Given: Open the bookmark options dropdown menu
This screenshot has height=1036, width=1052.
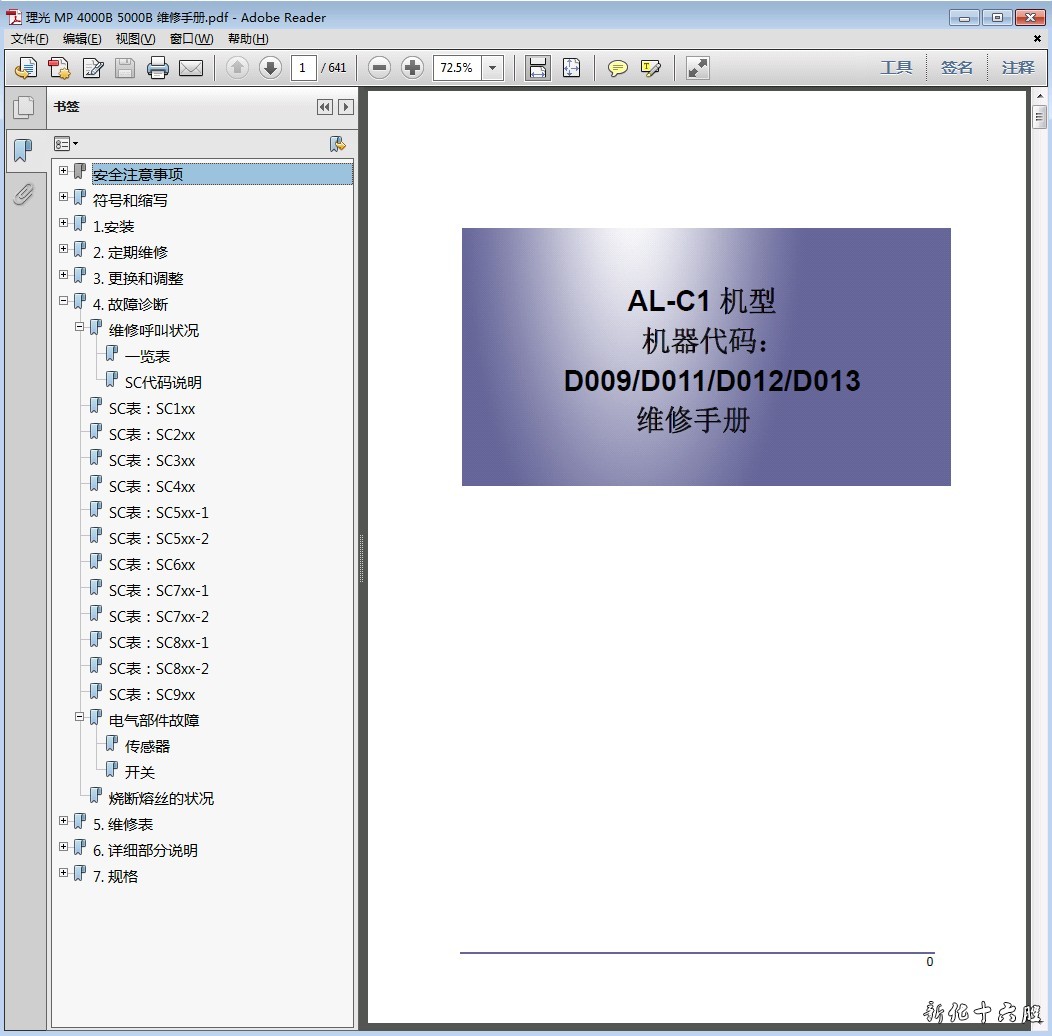Looking at the screenshot, I should coord(66,144).
